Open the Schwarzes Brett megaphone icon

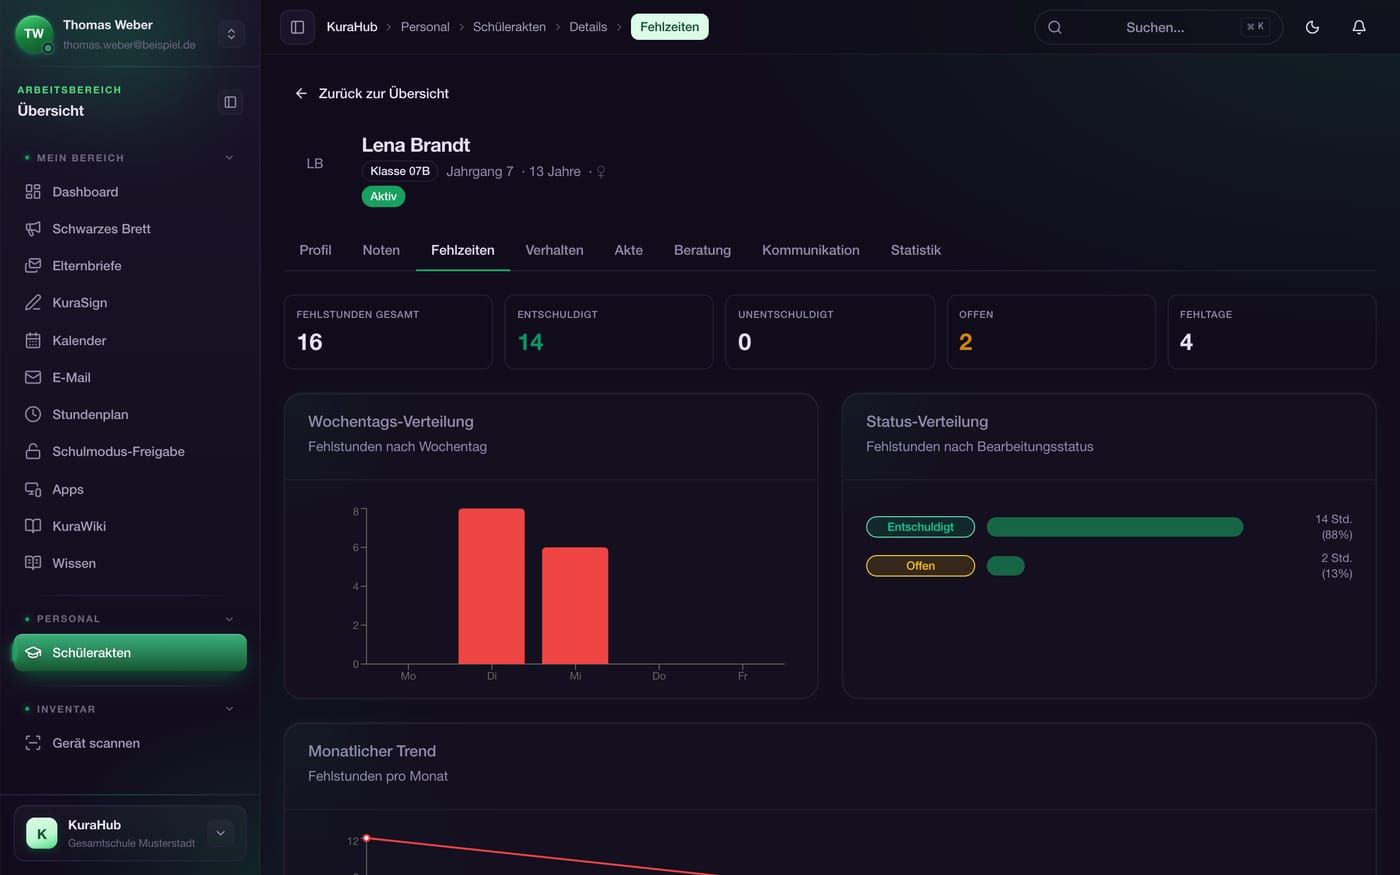[x=33, y=229]
